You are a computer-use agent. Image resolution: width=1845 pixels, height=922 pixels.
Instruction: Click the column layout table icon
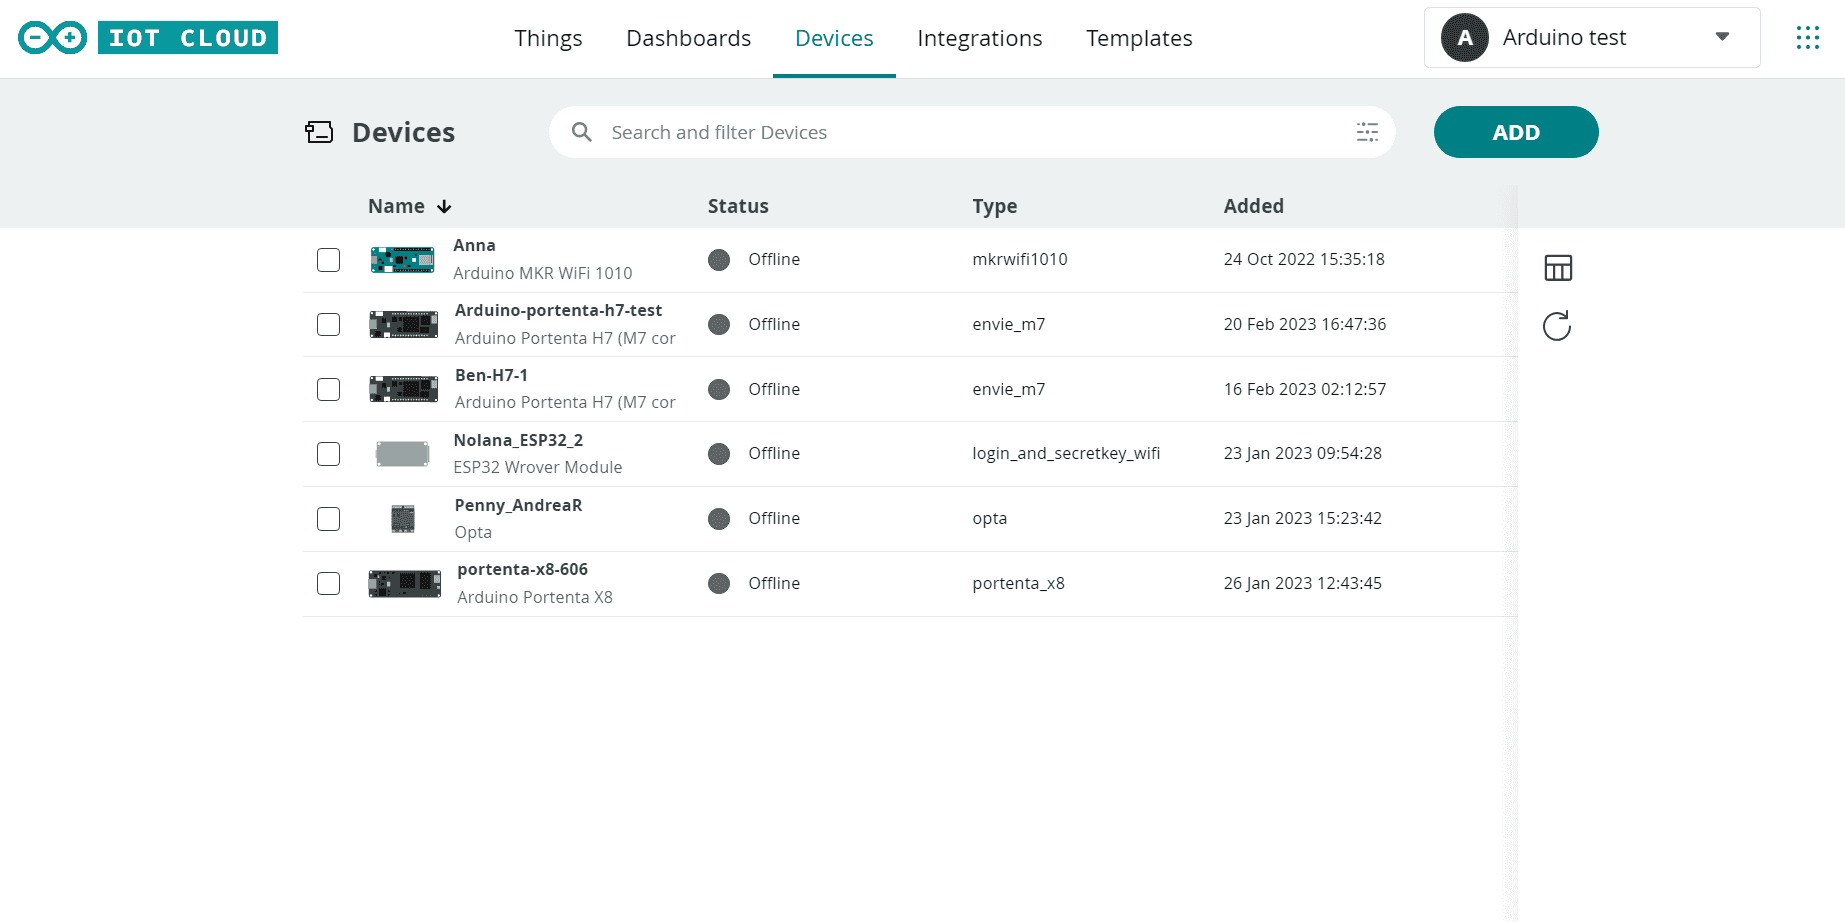(x=1558, y=268)
